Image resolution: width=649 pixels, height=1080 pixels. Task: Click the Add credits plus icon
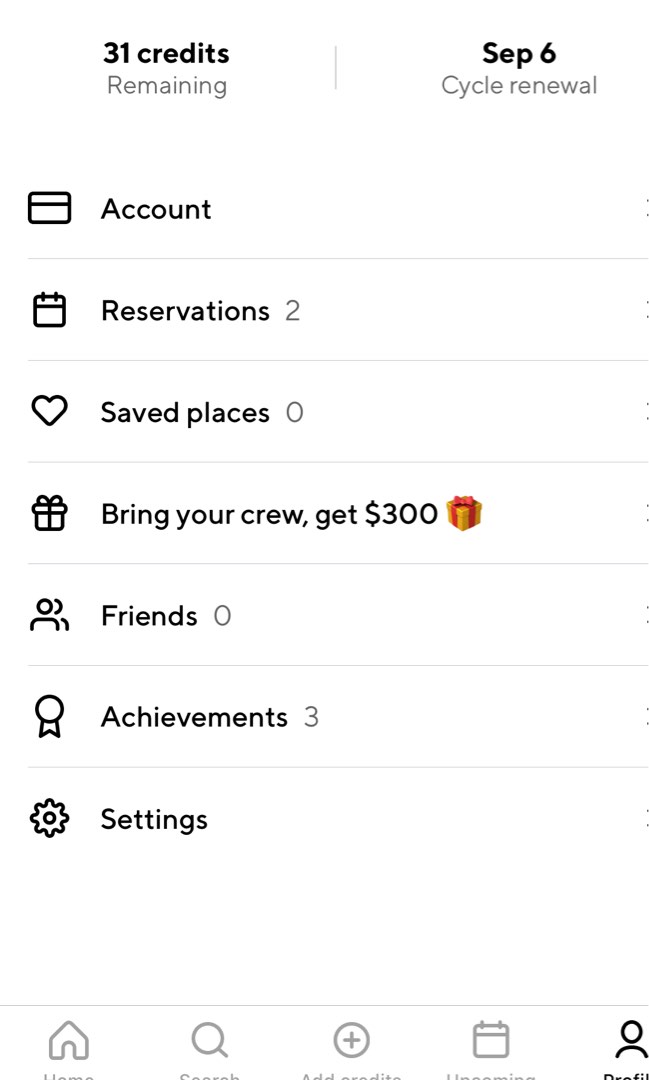[352, 1040]
